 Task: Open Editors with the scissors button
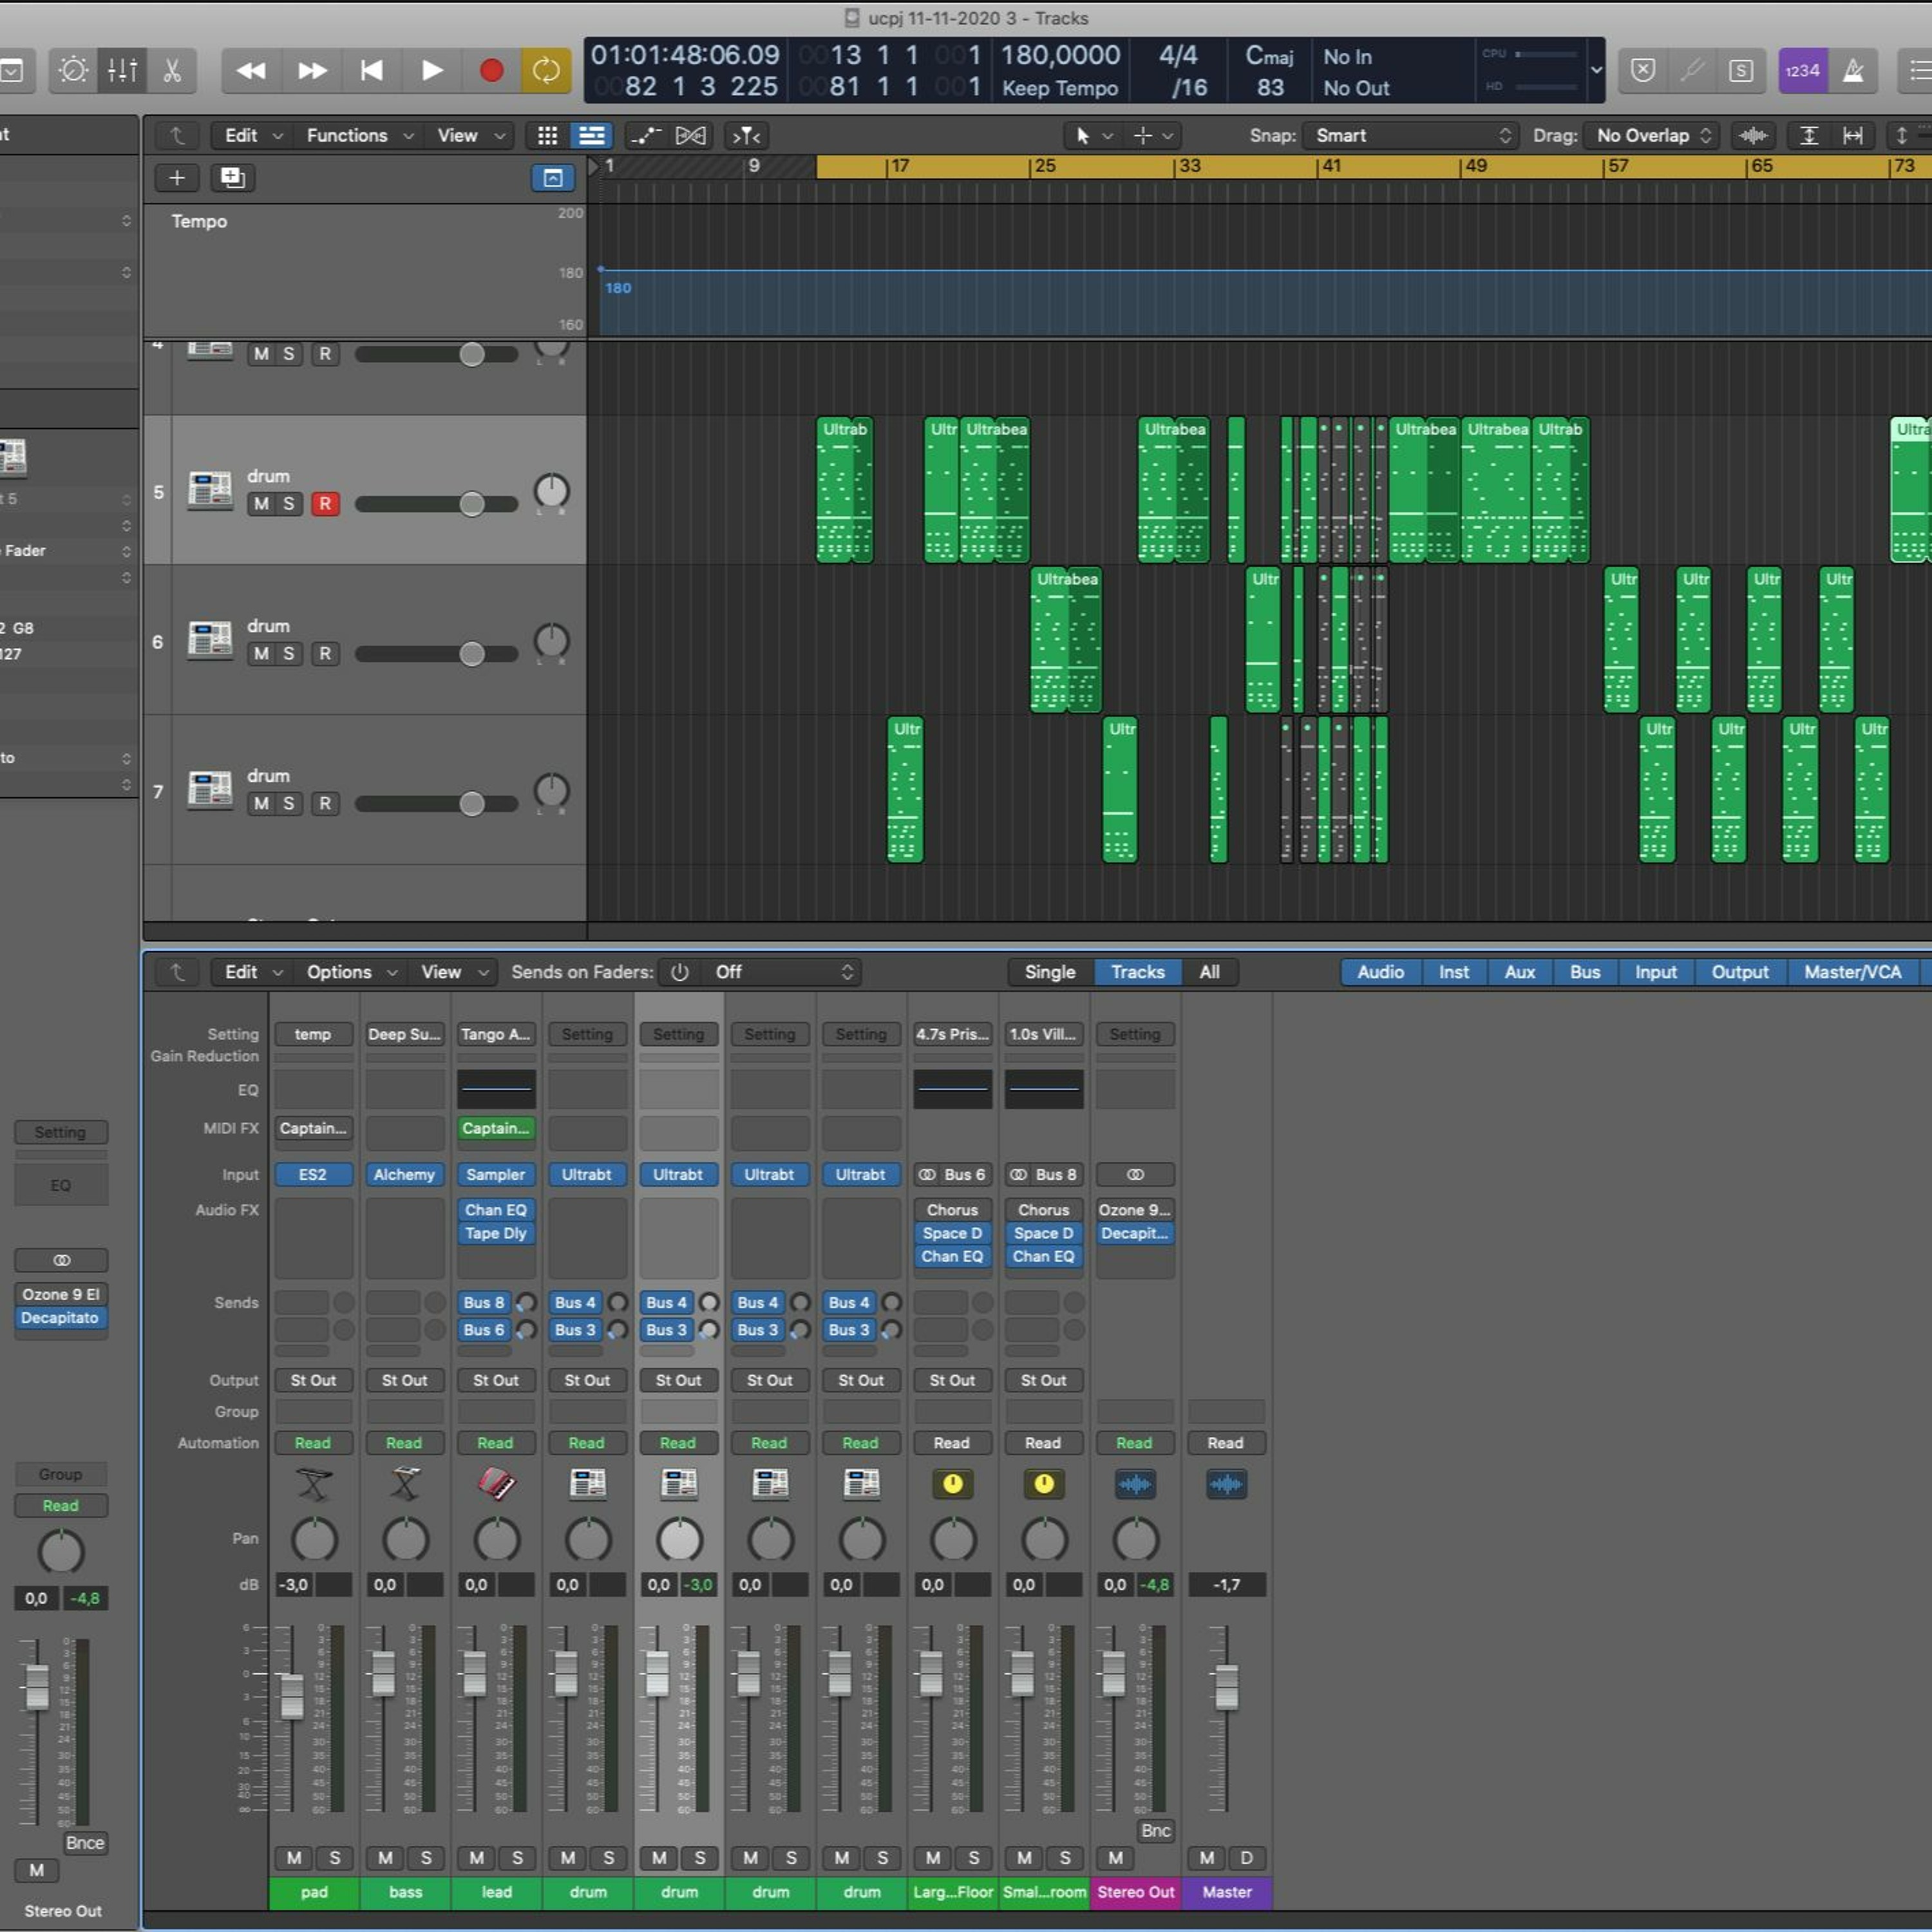click(x=172, y=70)
